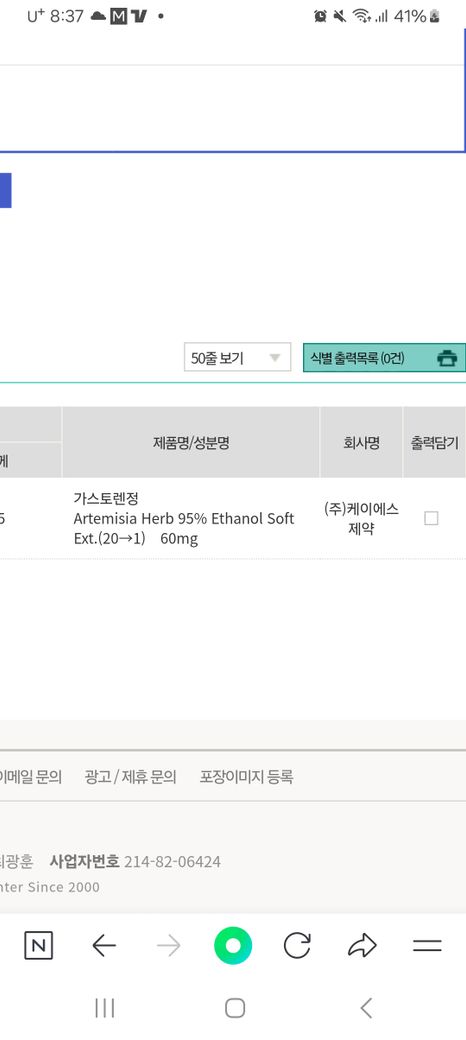The height and width of the screenshot is (1040, 466).
Task: Open the 가스토렌정 product name
Action: click(x=105, y=498)
